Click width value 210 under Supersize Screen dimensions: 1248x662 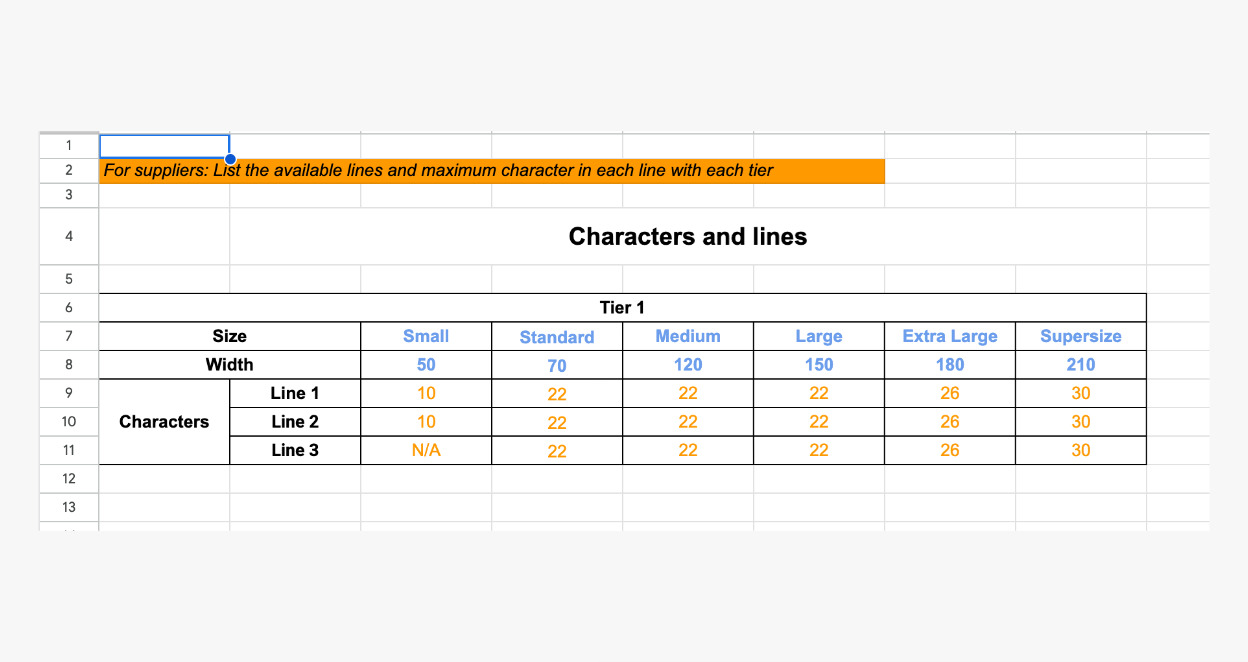(1081, 365)
